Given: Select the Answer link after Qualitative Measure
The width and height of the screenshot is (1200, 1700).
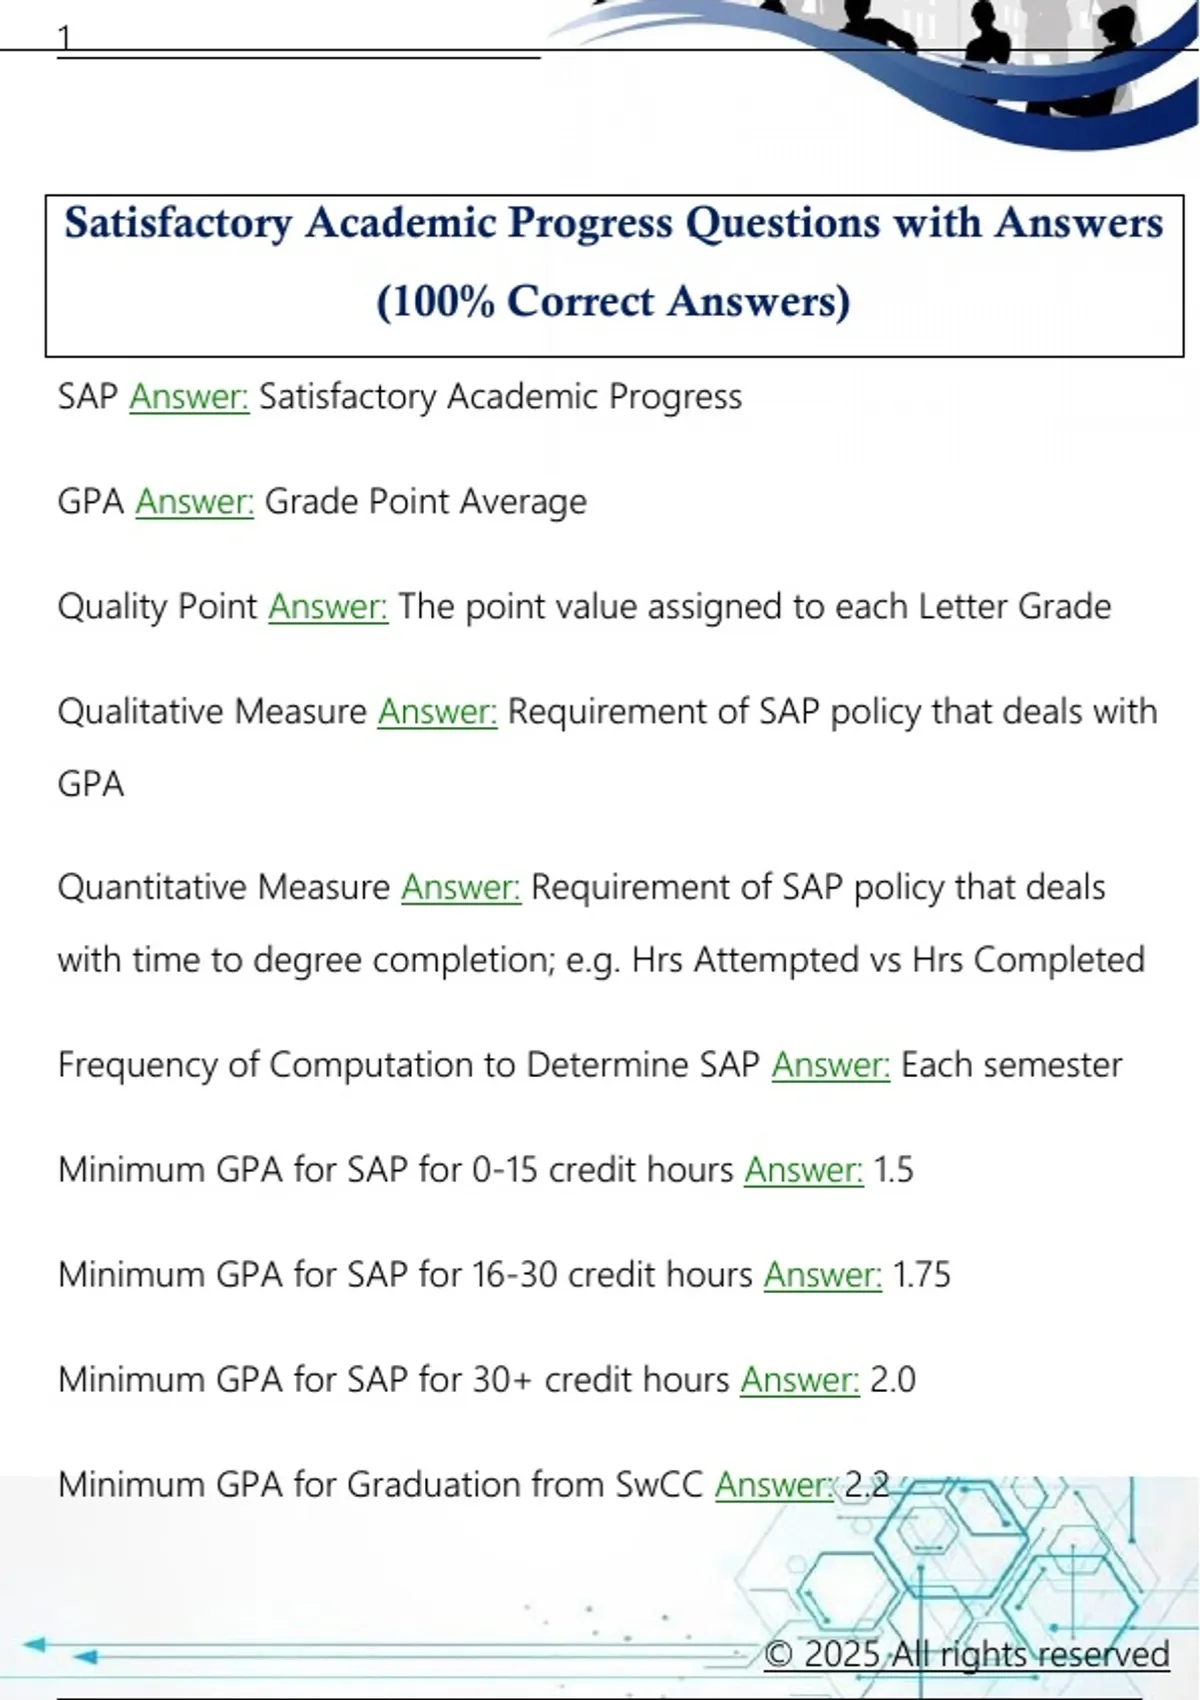Looking at the screenshot, I should pos(437,712).
